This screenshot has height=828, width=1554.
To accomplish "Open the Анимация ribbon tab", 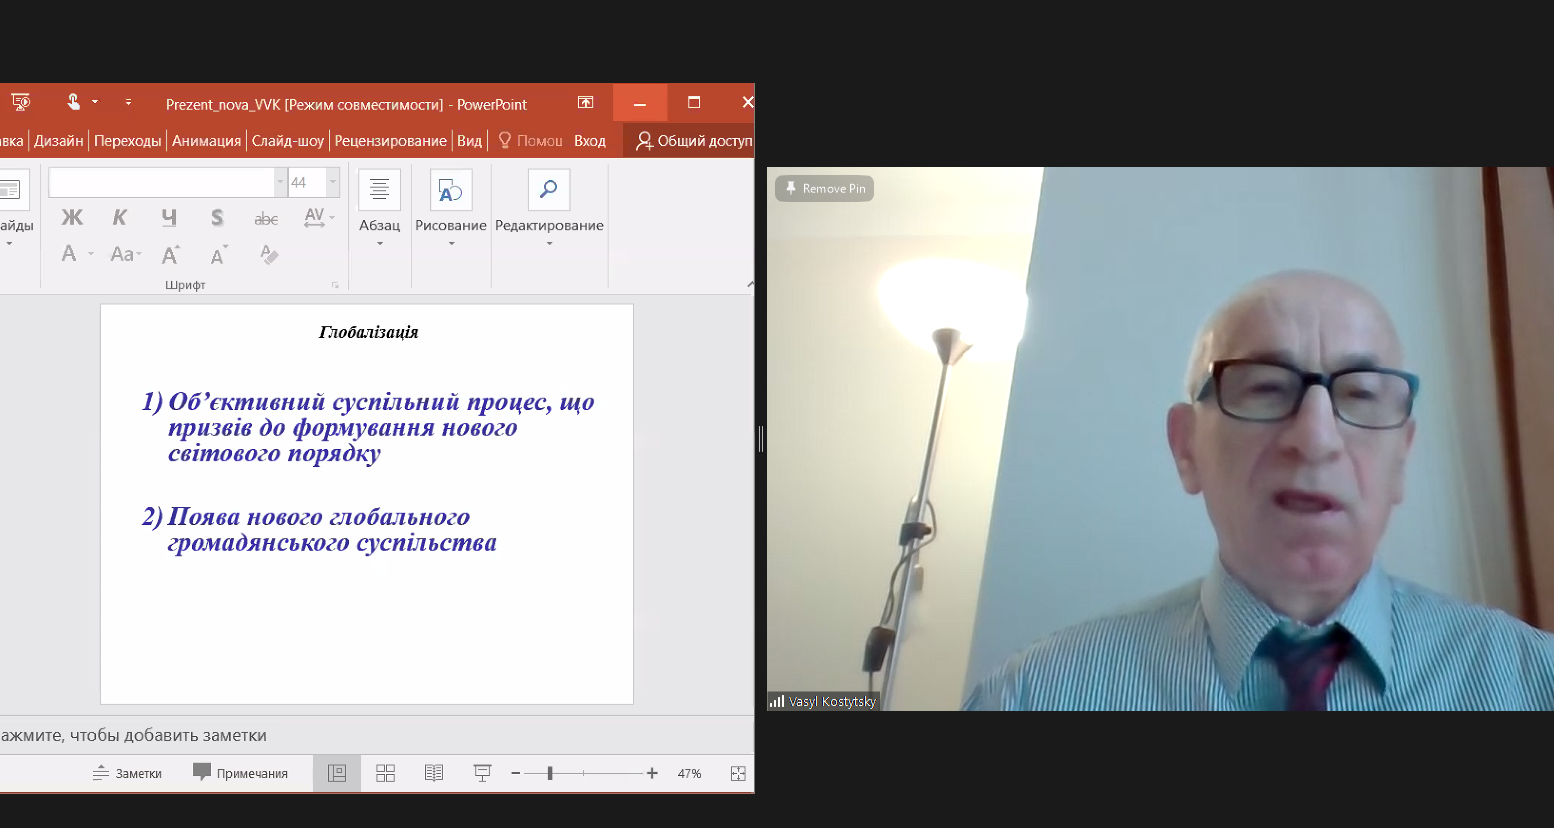I will pos(206,141).
